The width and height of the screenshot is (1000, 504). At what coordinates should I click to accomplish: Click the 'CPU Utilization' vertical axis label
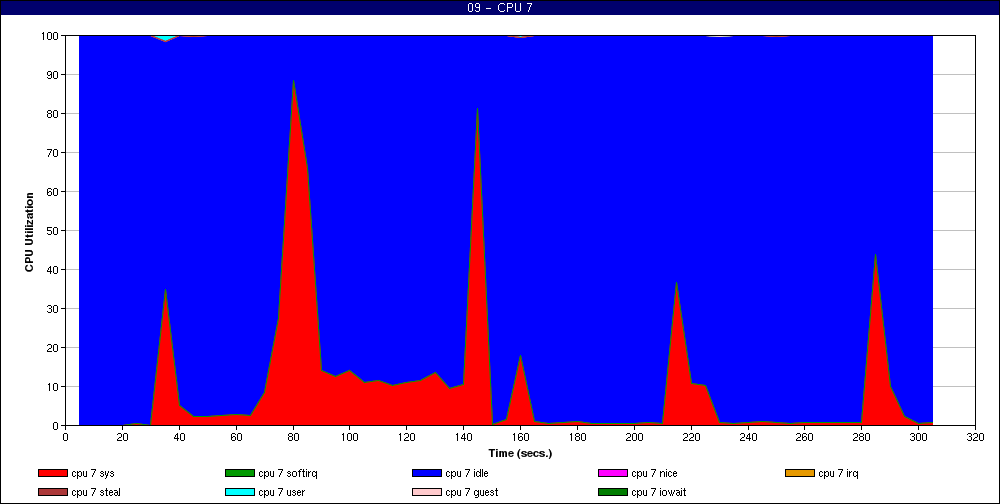(29, 232)
